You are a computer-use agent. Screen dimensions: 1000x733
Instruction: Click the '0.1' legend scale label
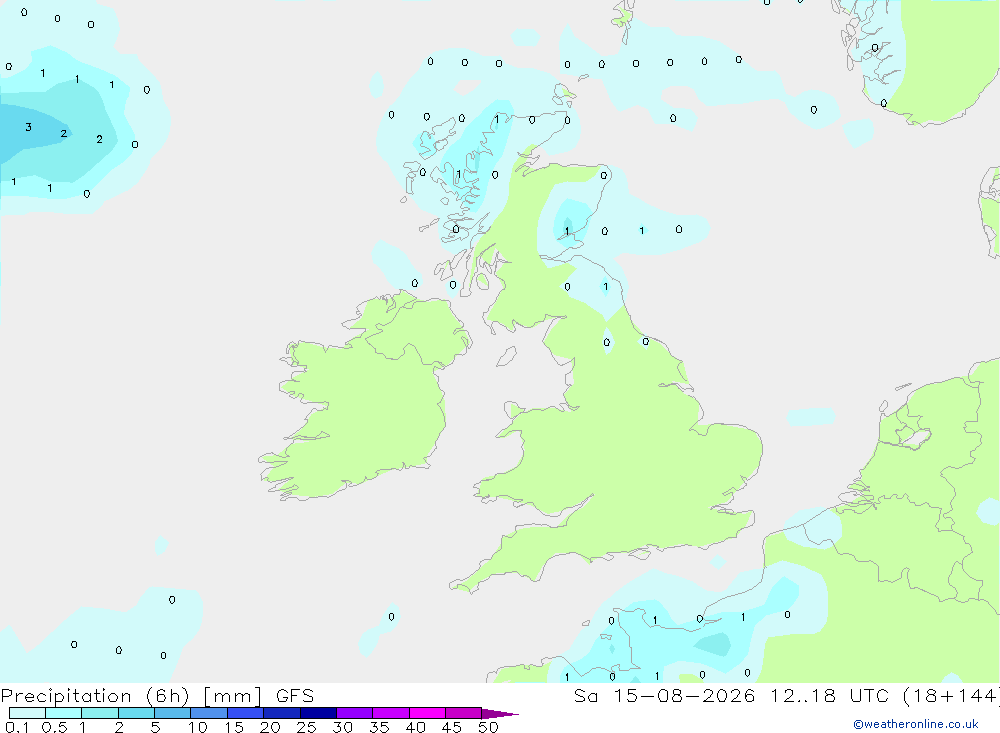click(17, 727)
